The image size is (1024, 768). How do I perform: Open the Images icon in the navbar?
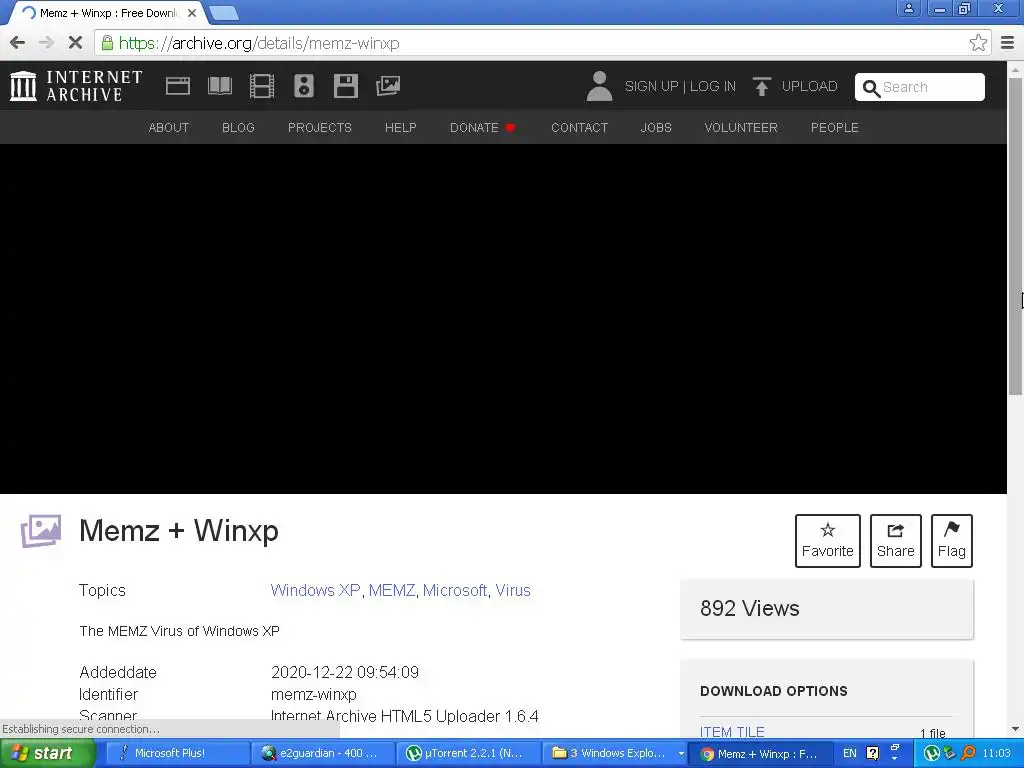click(388, 86)
